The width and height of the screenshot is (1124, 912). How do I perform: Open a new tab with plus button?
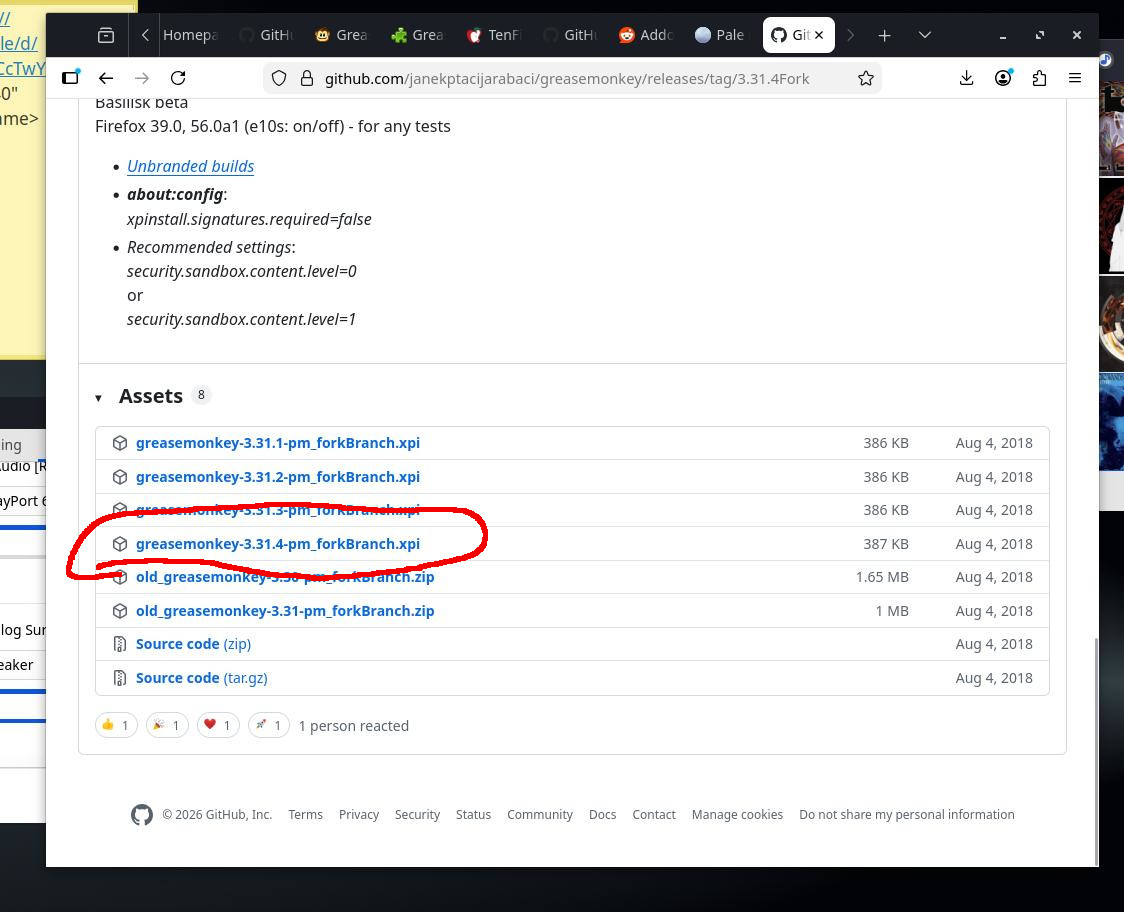click(x=885, y=35)
